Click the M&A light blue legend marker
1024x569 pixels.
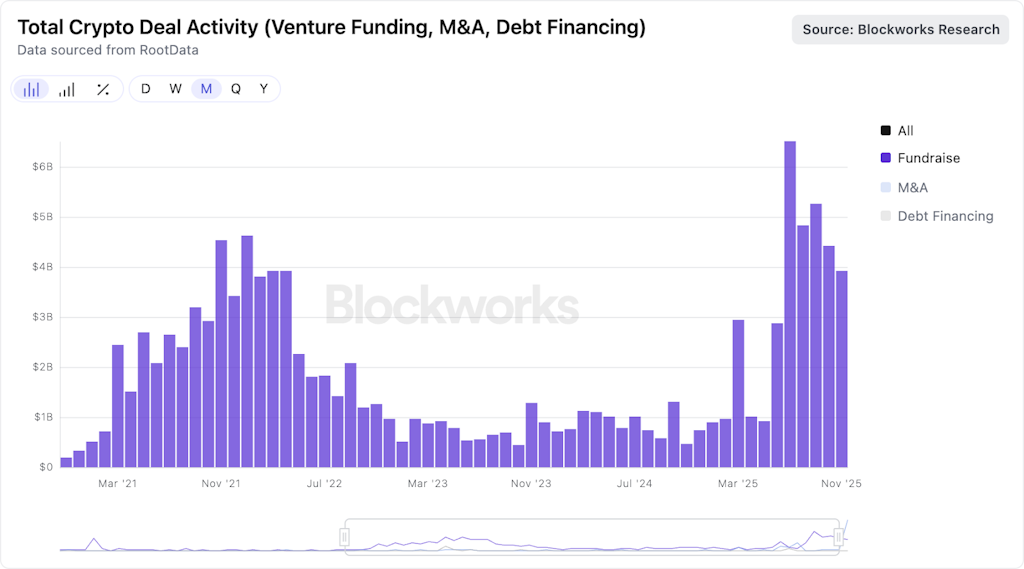coord(886,187)
